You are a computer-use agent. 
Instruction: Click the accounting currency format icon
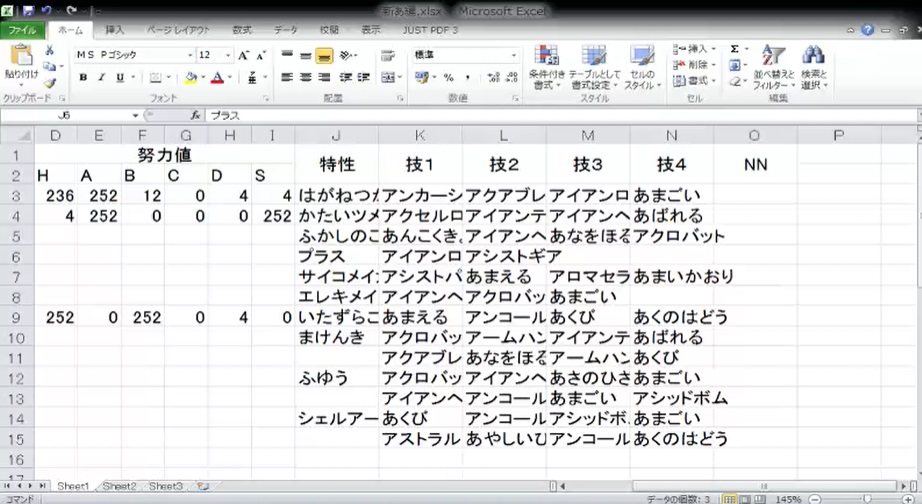point(422,77)
